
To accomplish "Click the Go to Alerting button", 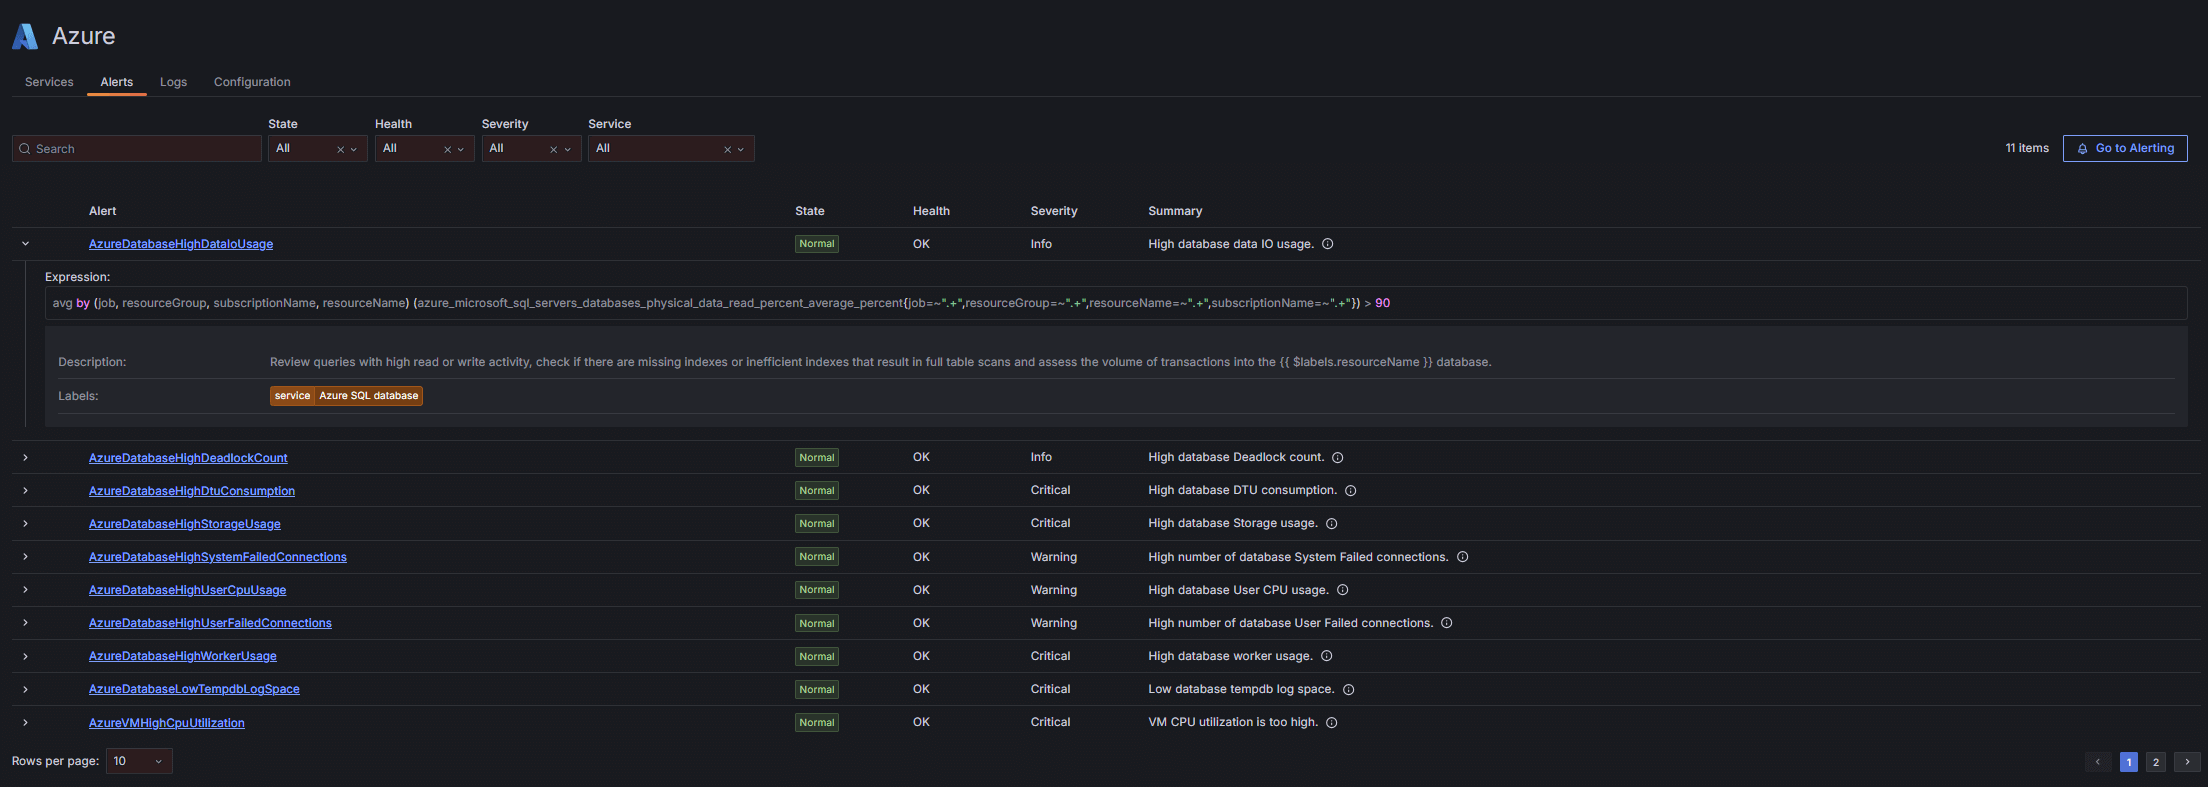I will click(2125, 149).
